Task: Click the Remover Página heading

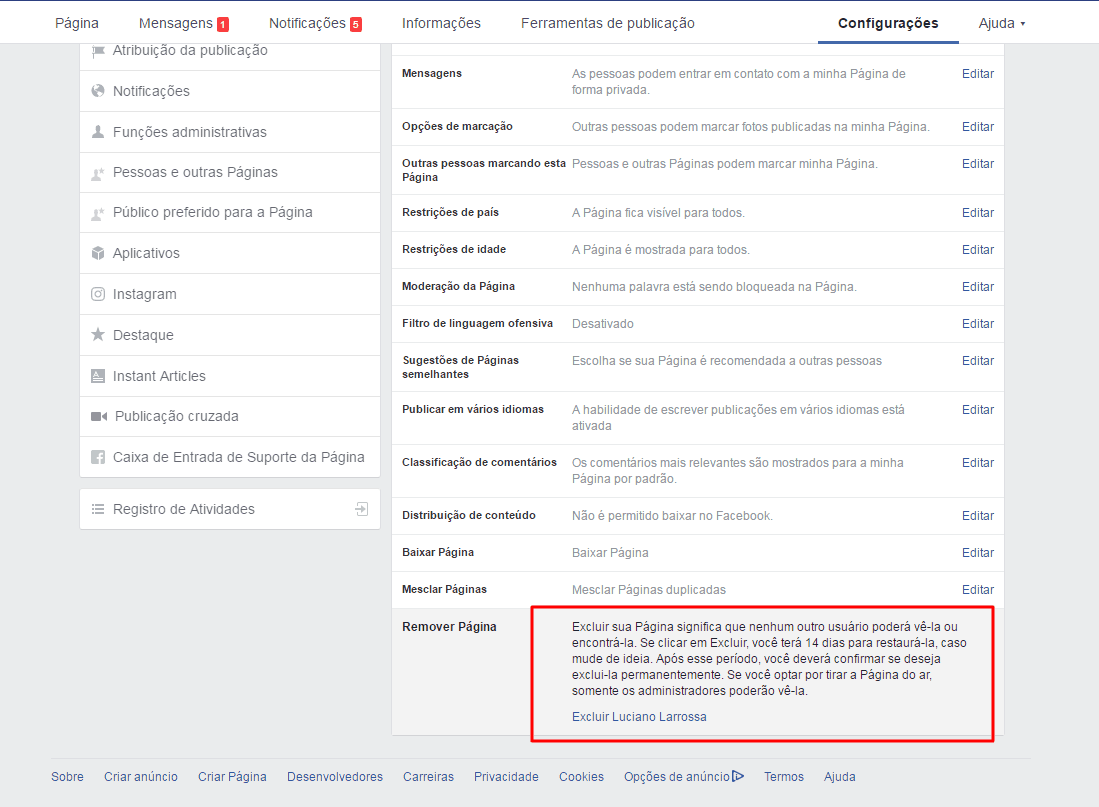Action: [x=449, y=627]
